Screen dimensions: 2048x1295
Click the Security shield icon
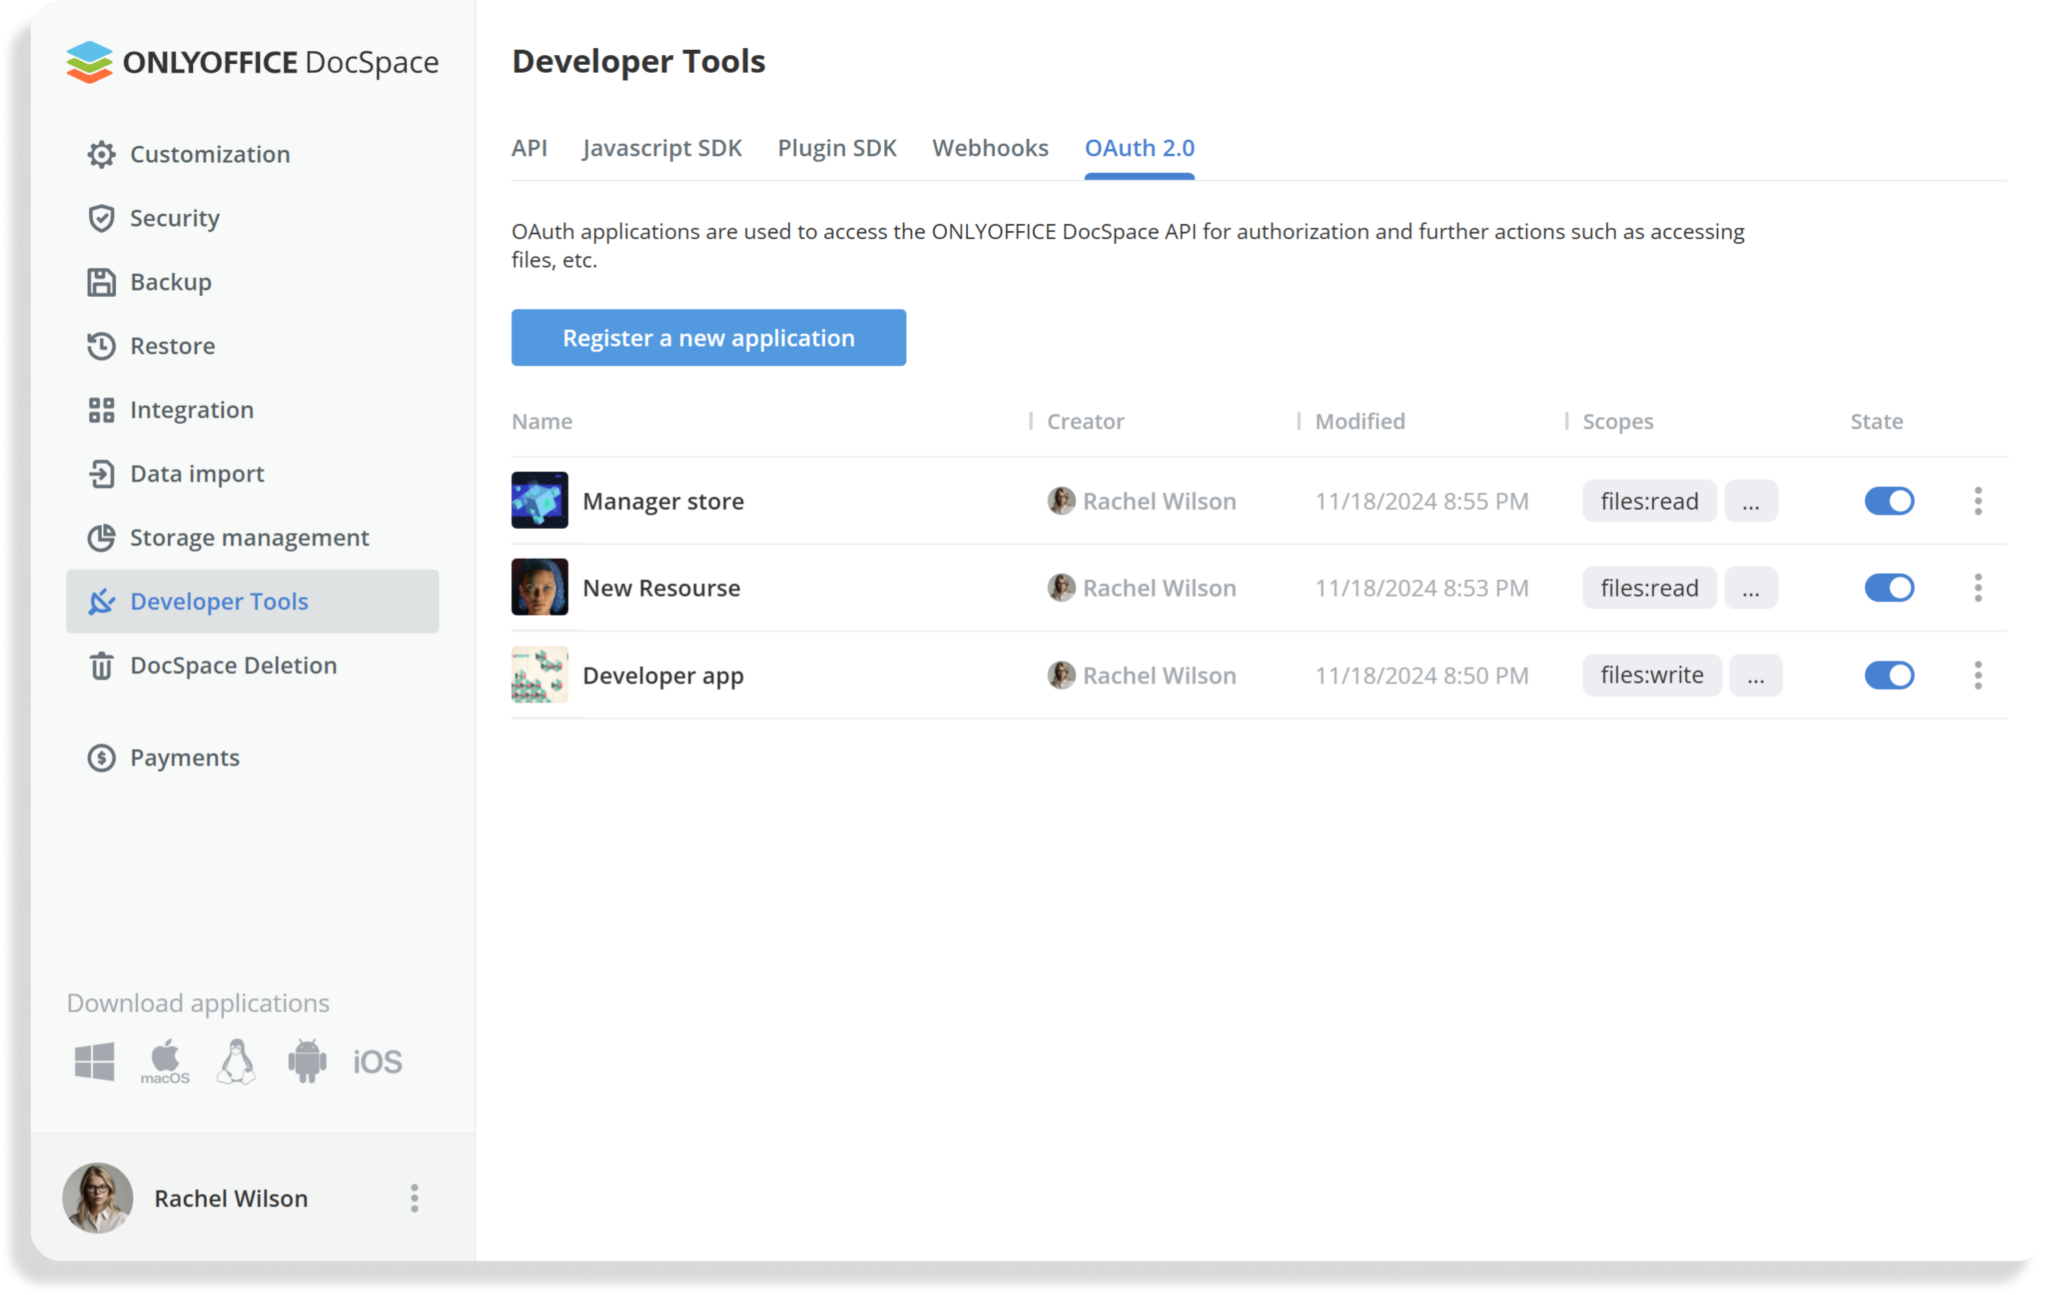coord(101,218)
